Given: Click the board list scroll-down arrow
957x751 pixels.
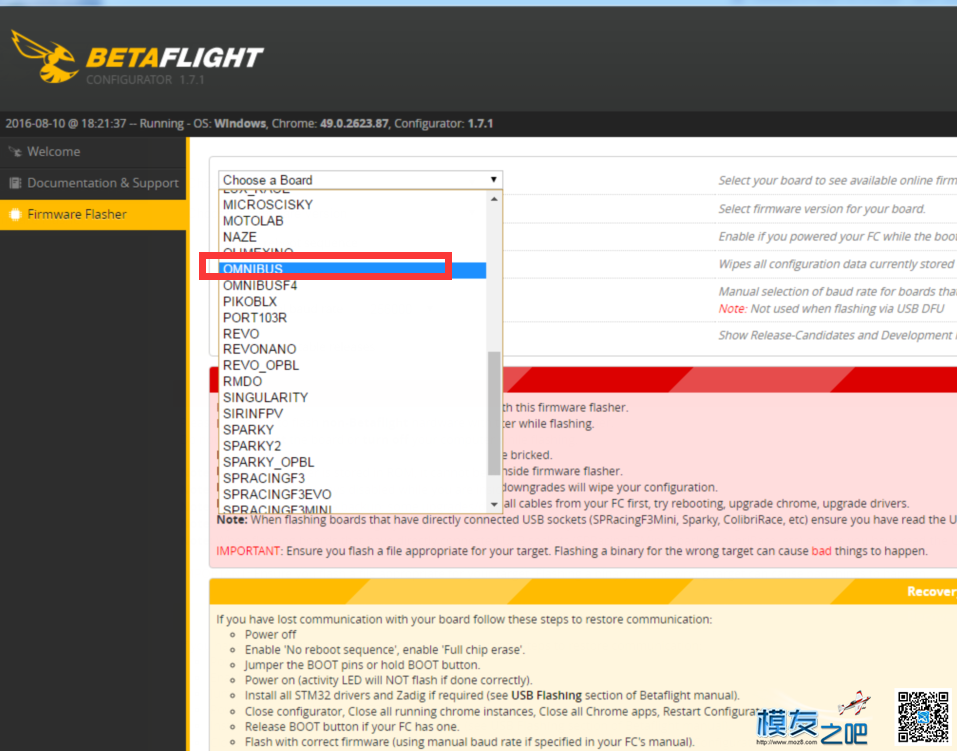Looking at the screenshot, I should (x=494, y=504).
